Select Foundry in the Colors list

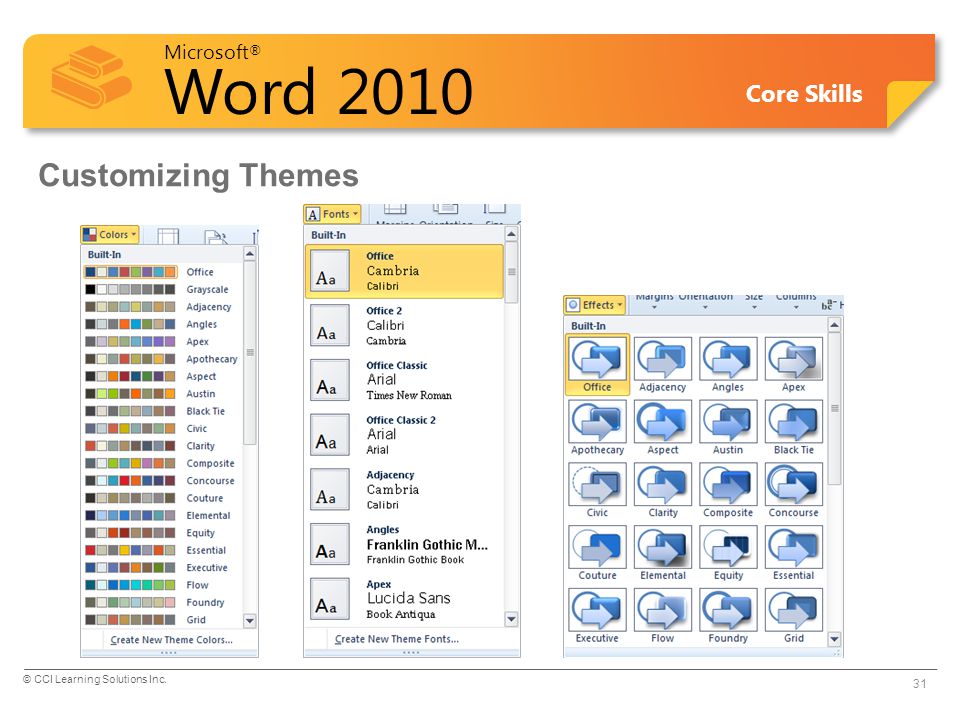pyautogui.click(x=205, y=602)
